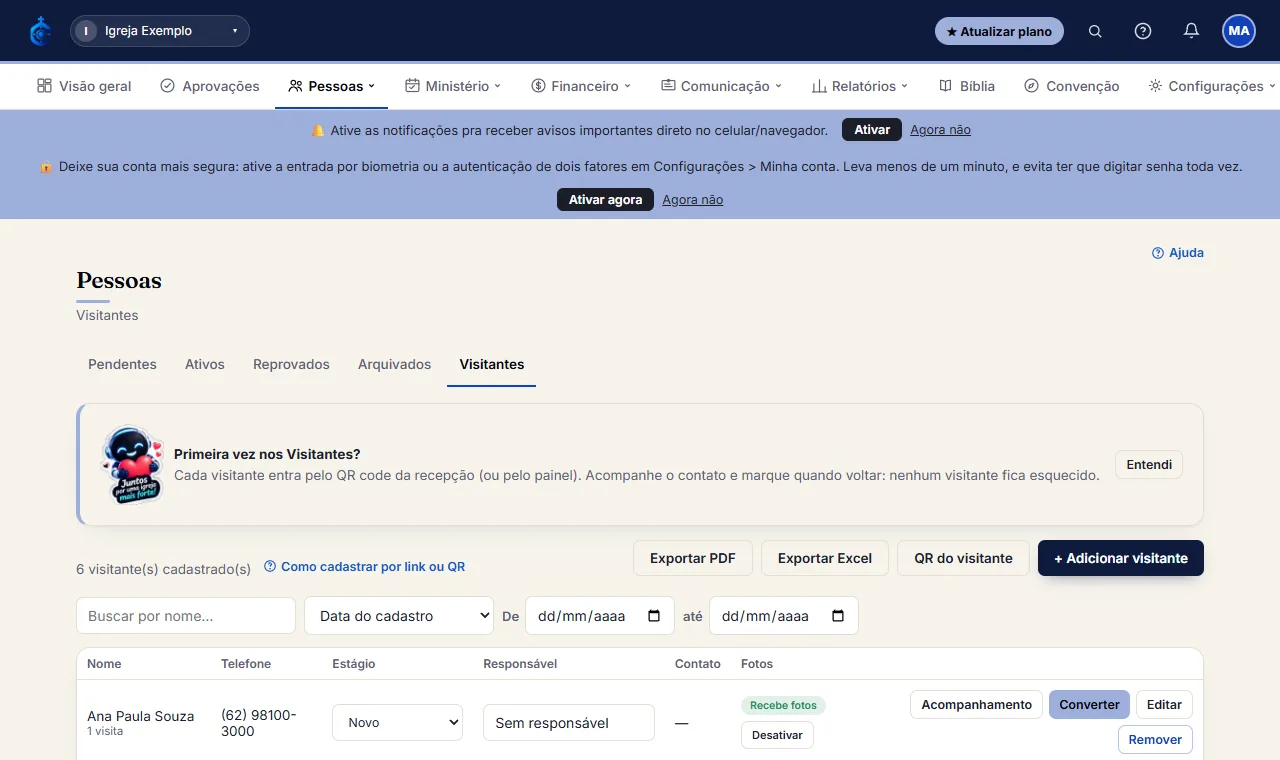The height and width of the screenshot is (760, 1280).
Task: Click the Atualizar plano button
Action: [999, 31]
